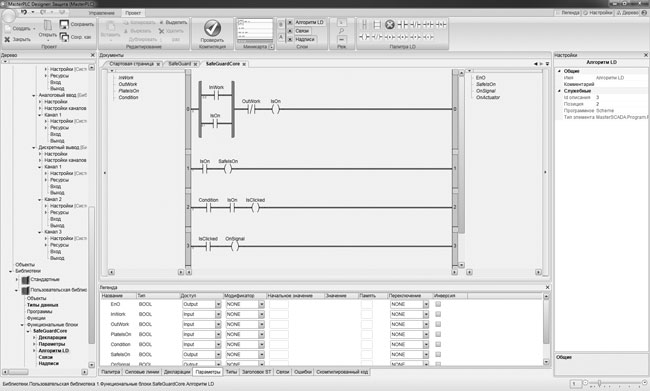Close the SafeGuardCore document tab
650x391 pixels.
tap(244, 64)
